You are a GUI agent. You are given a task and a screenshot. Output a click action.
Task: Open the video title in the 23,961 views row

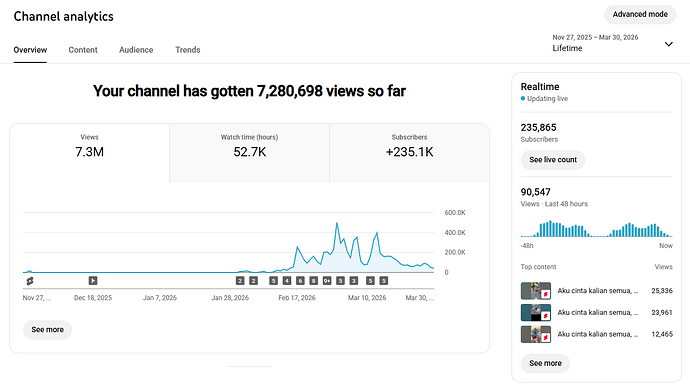598,312
